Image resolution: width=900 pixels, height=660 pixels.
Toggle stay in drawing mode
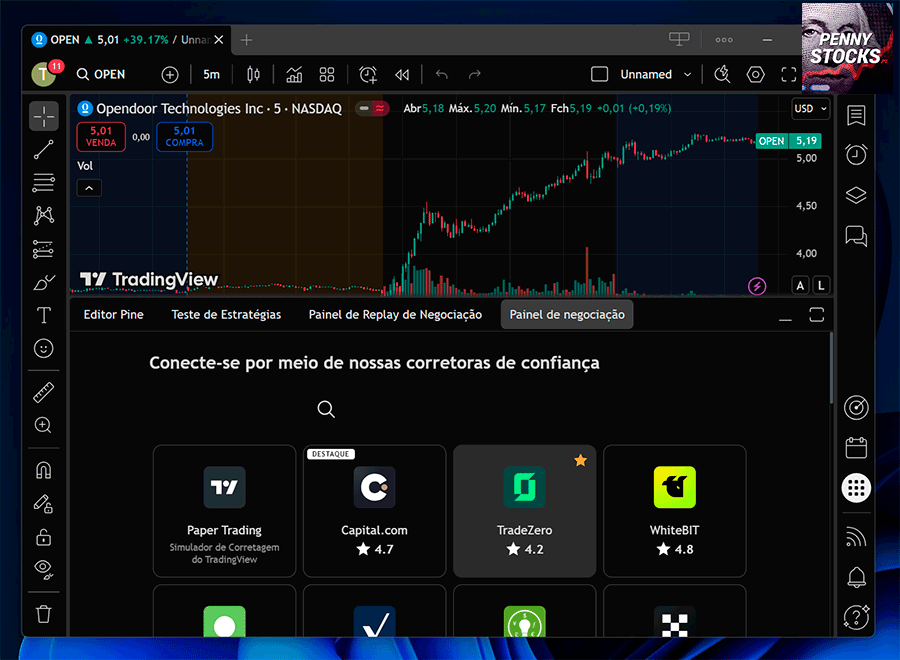[x=44, y=504]
